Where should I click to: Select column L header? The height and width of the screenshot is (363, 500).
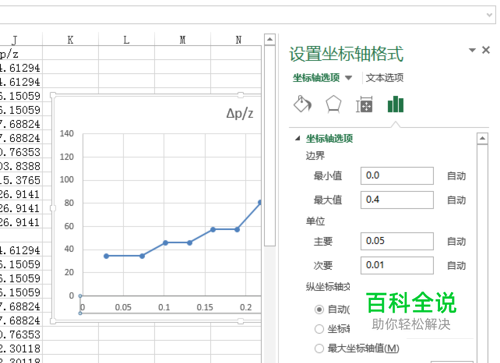(126, 40)
